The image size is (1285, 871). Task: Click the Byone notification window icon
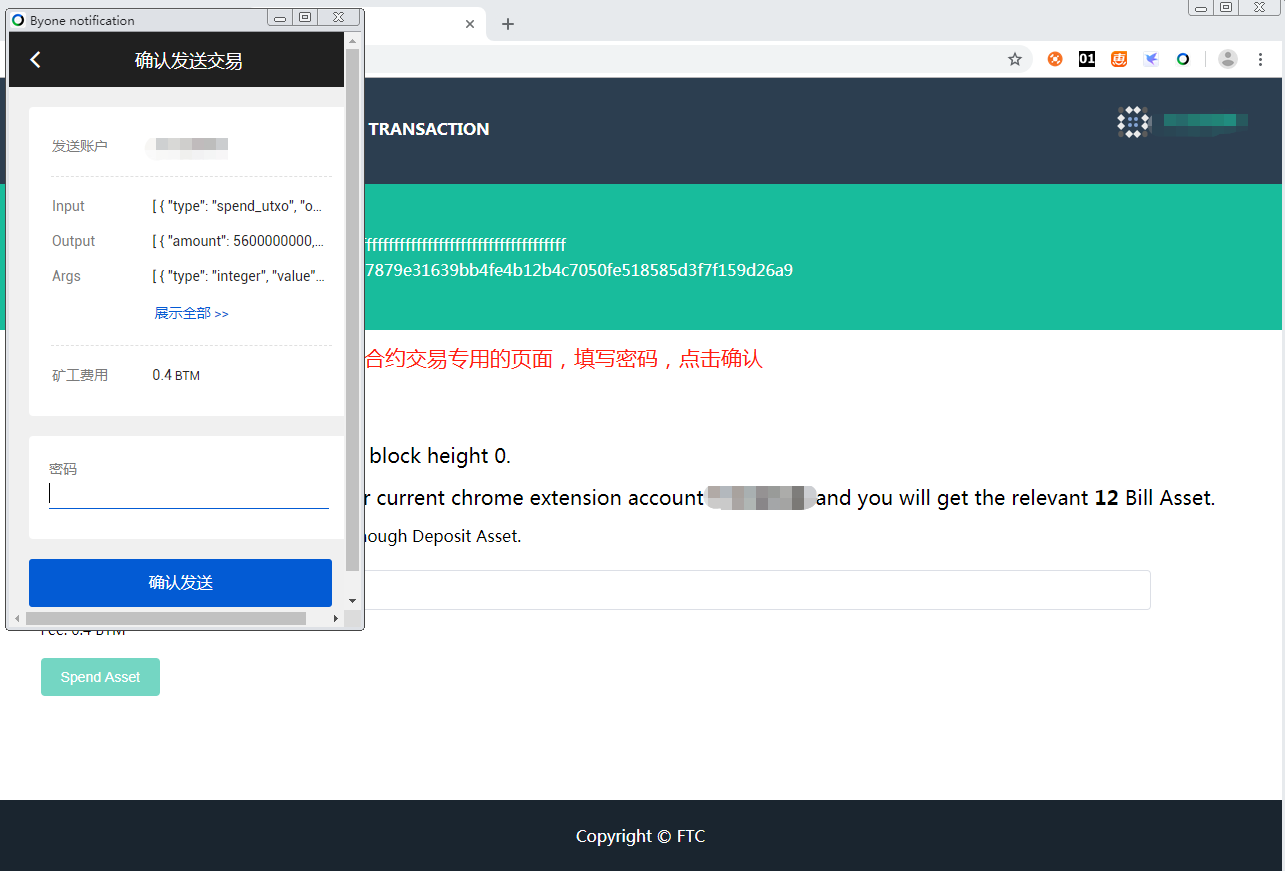point(18,20)
